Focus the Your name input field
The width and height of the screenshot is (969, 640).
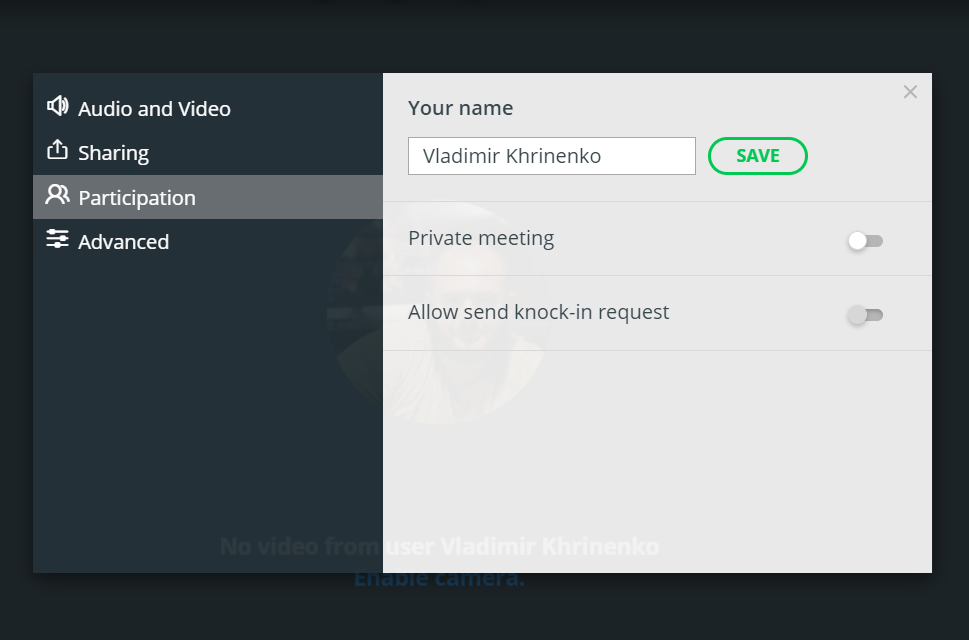pos(552,156)
